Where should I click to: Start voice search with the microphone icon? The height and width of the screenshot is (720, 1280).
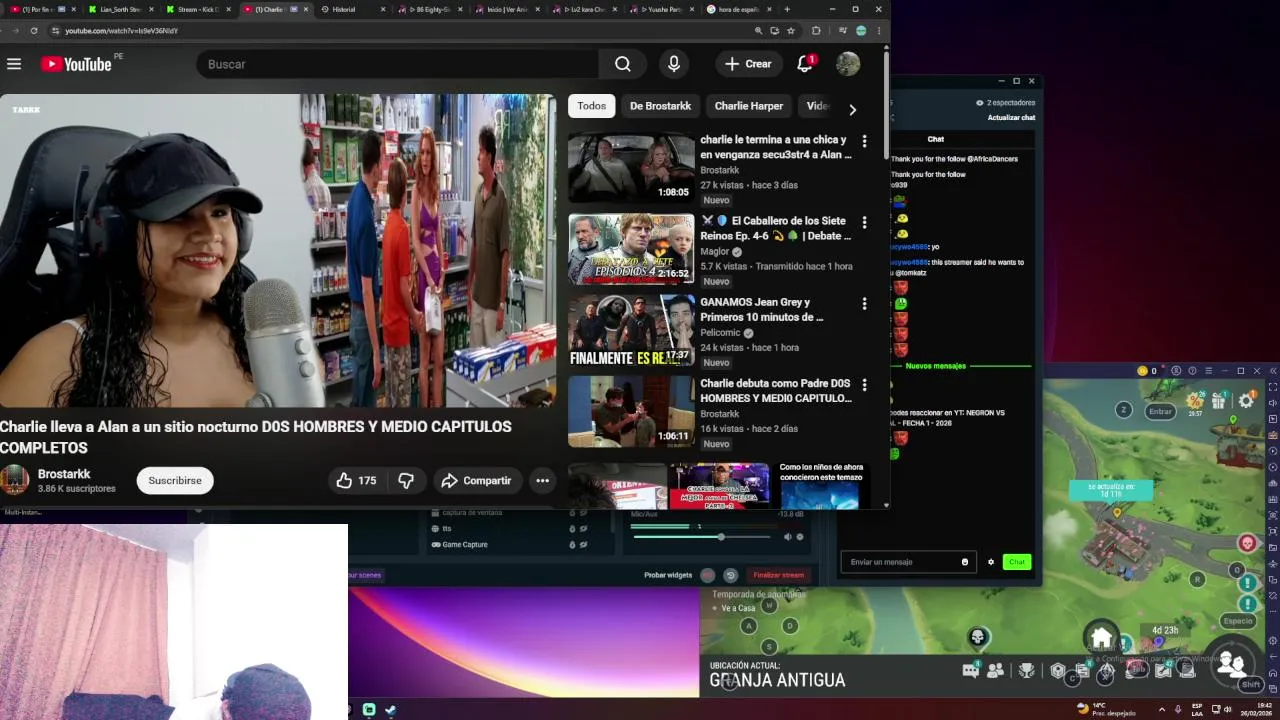point(674,64)
